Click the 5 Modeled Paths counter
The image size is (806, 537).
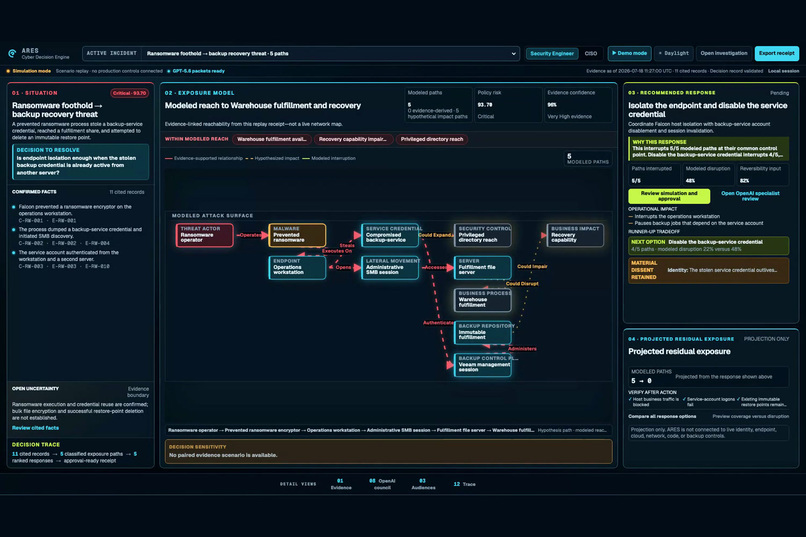588,159
